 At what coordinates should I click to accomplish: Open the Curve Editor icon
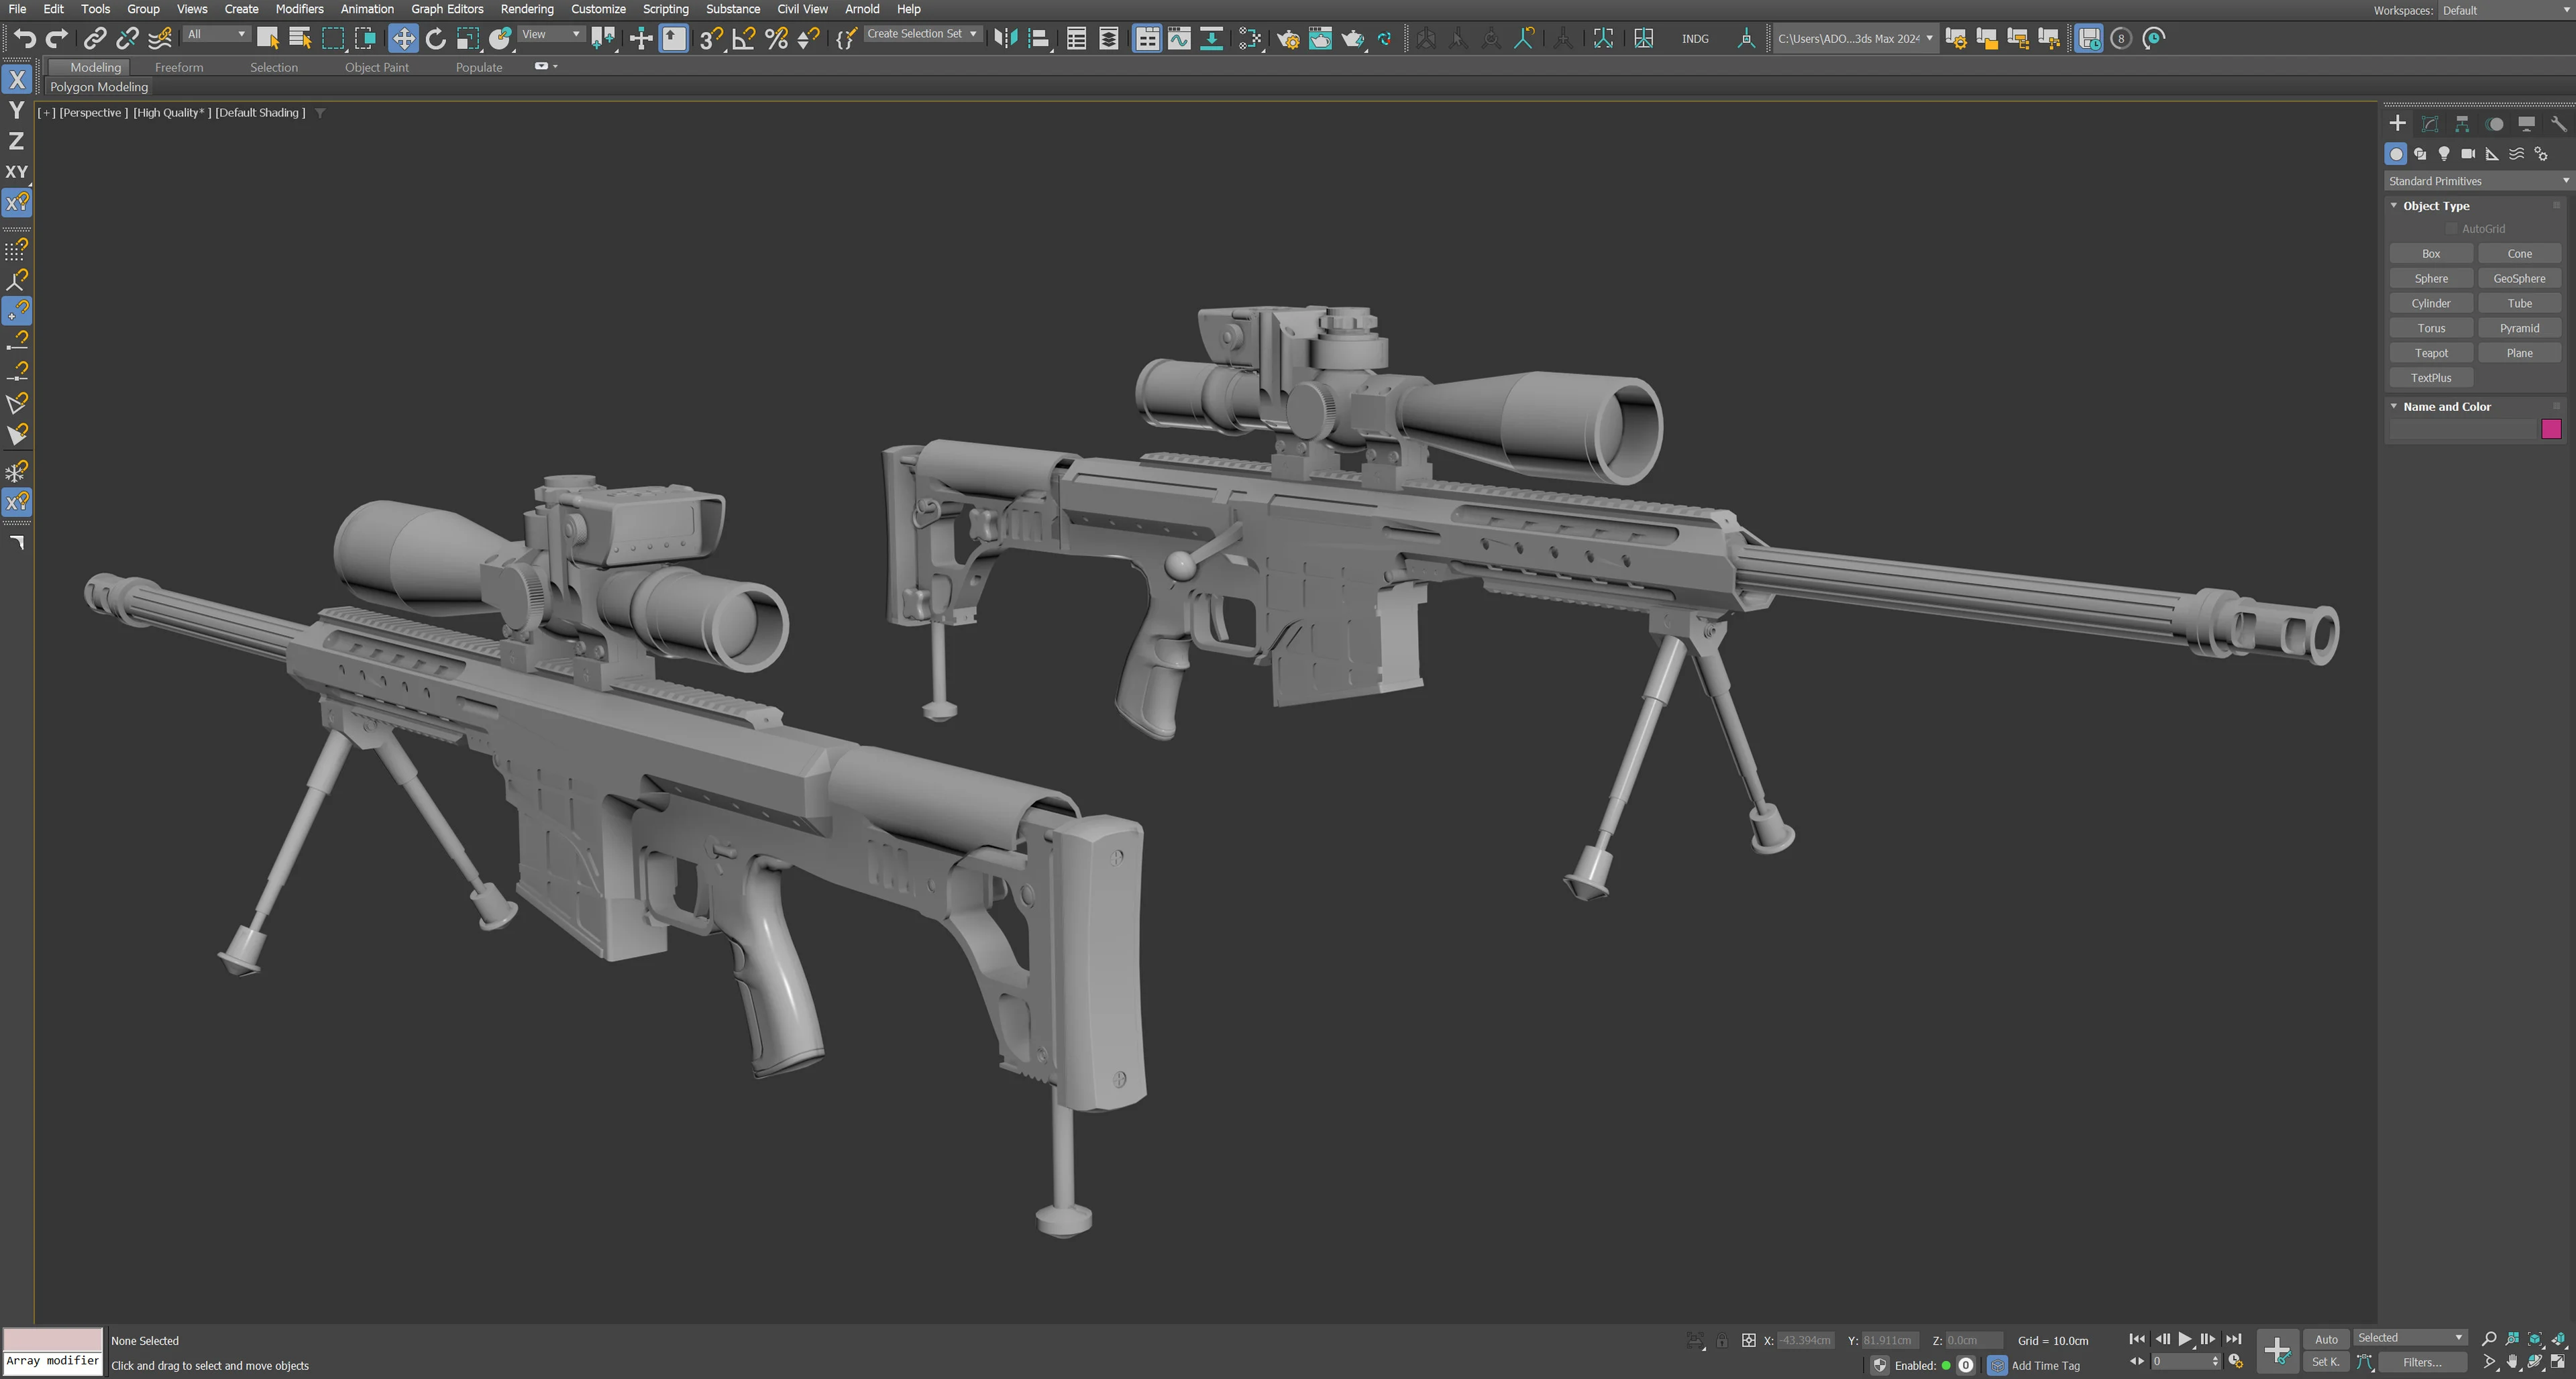1179,38
